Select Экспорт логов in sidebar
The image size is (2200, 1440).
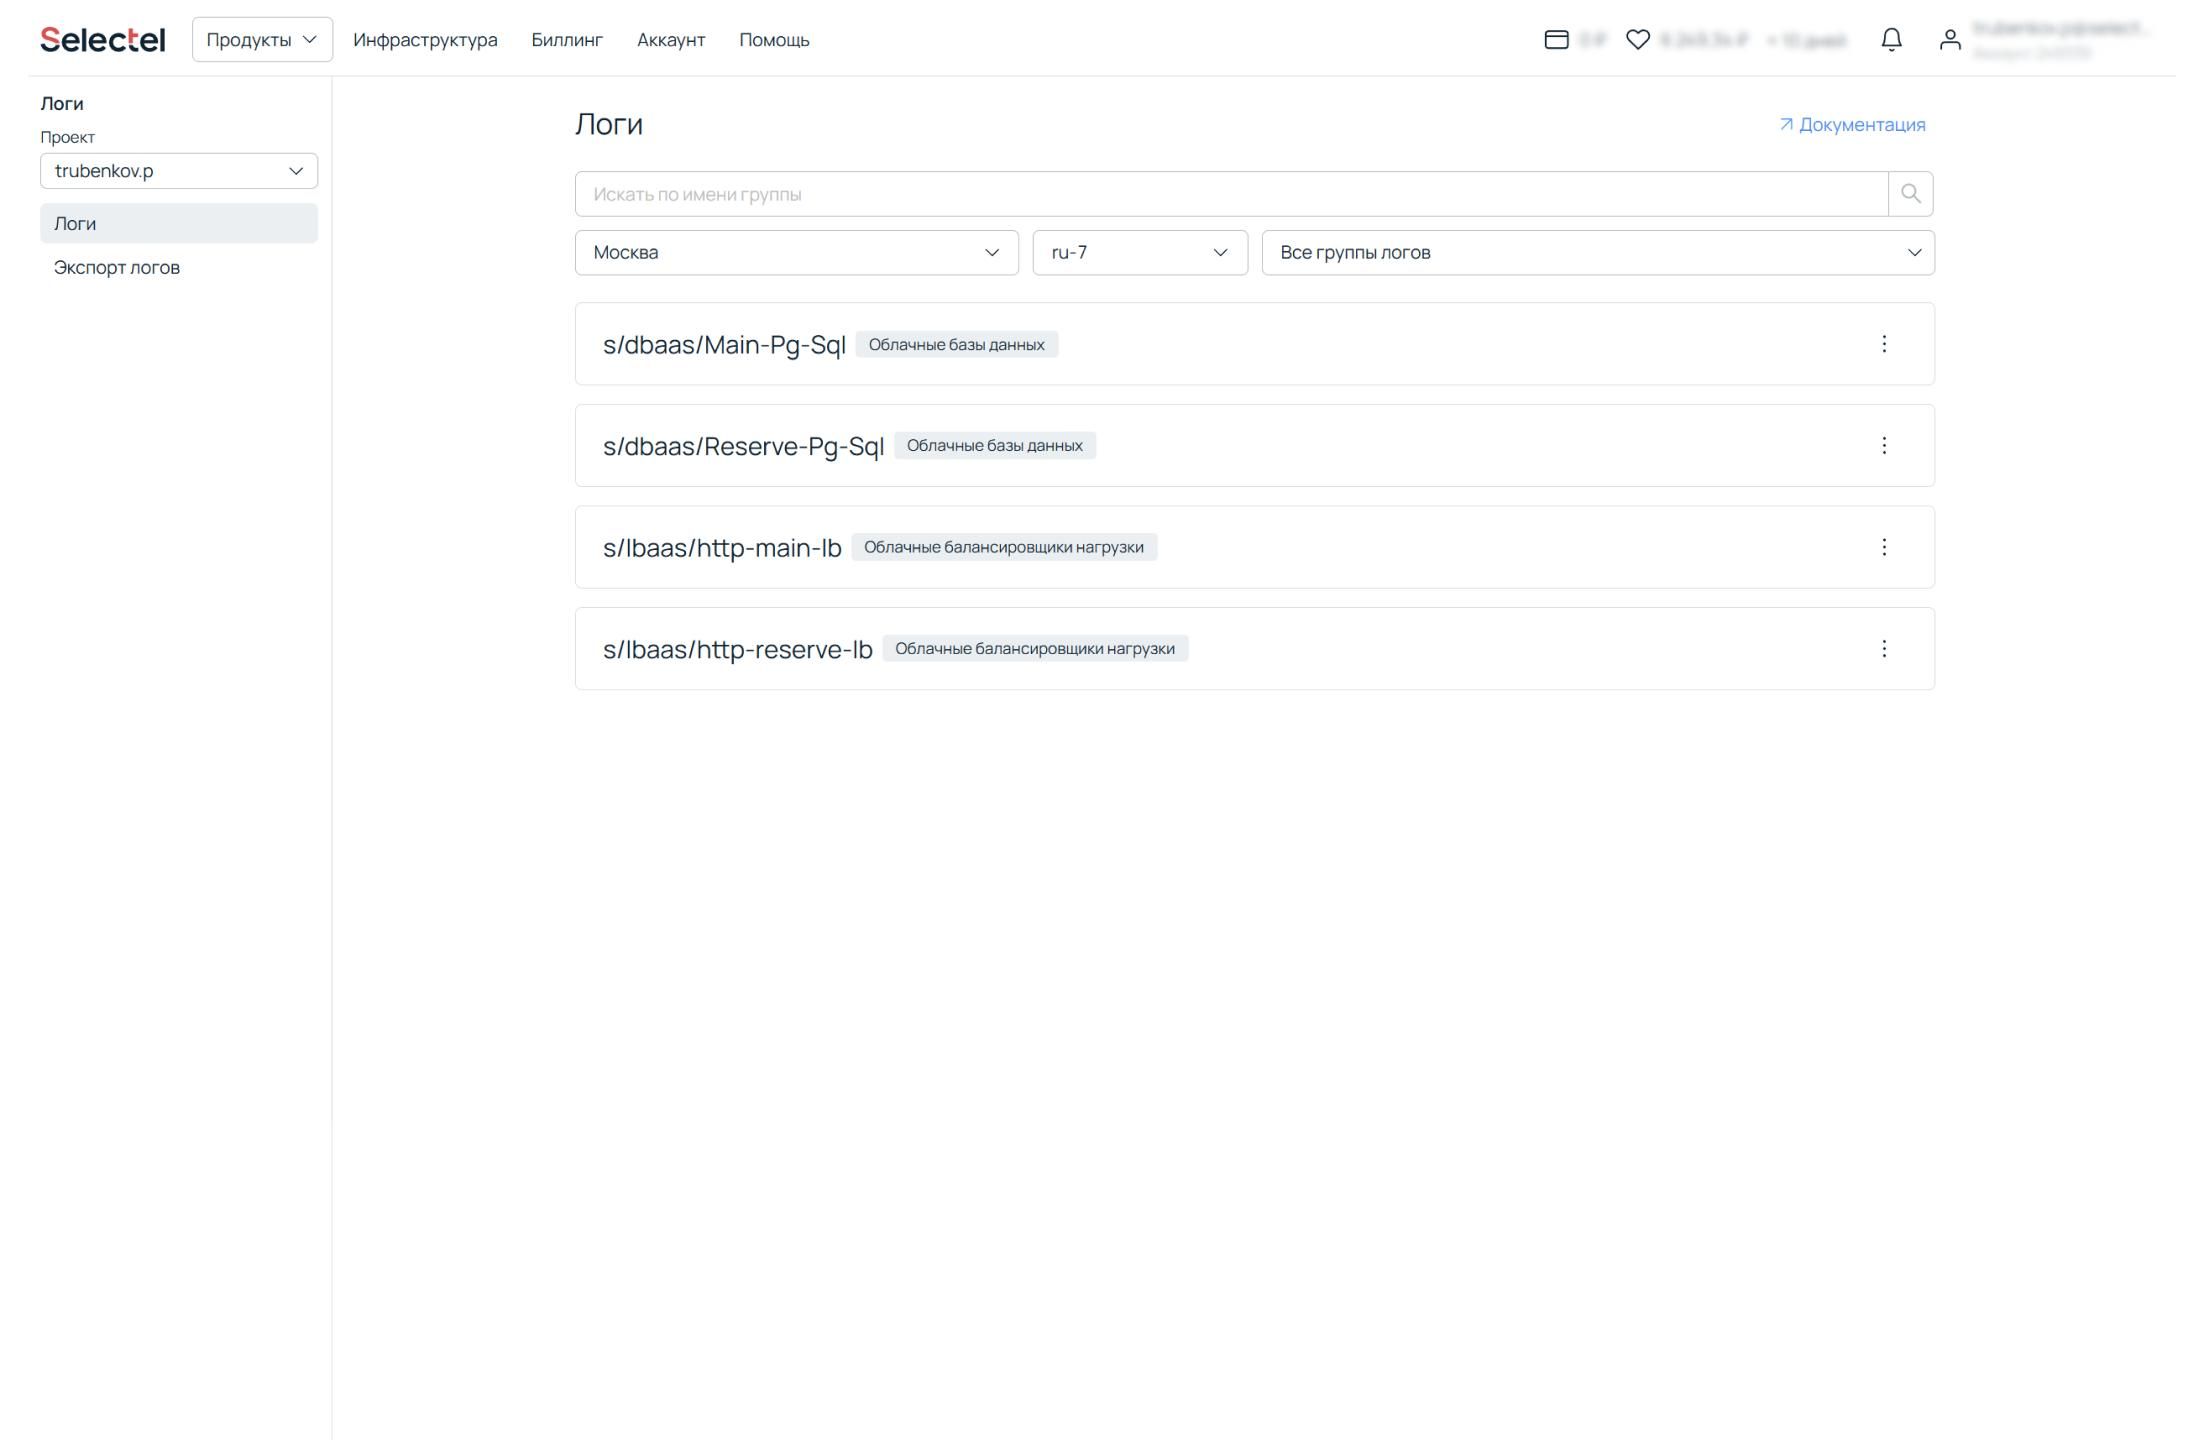click(x=117, y=267)
